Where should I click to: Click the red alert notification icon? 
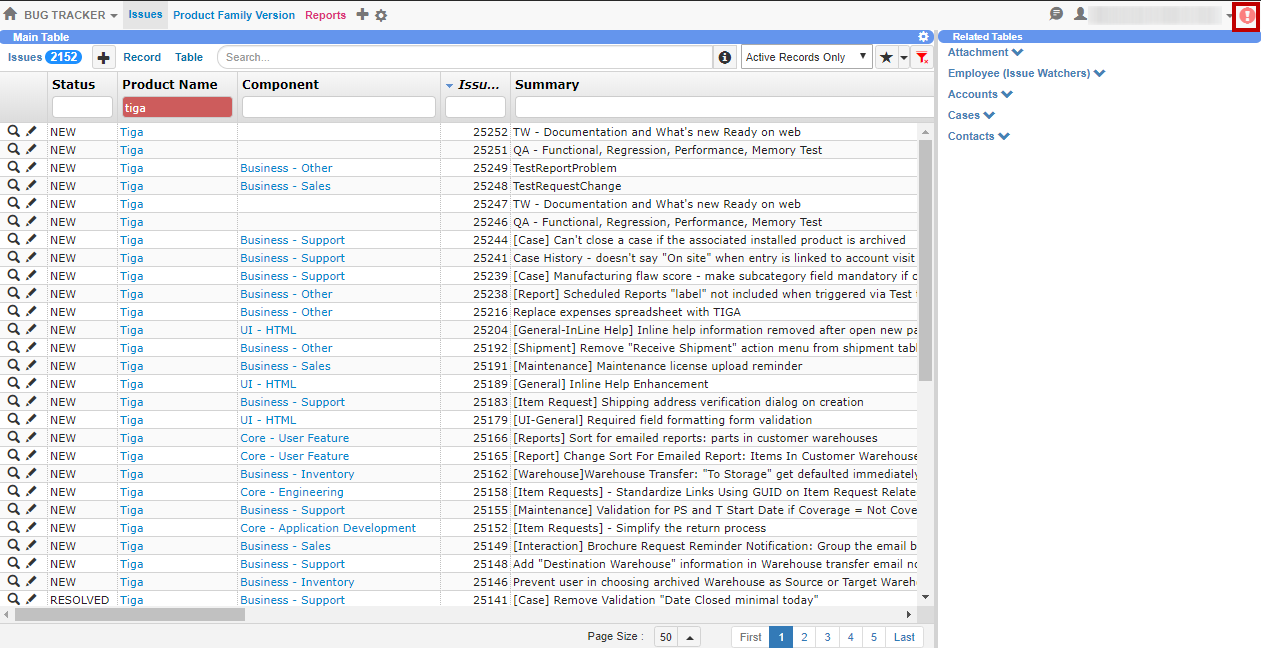[x=1246, y=16]
